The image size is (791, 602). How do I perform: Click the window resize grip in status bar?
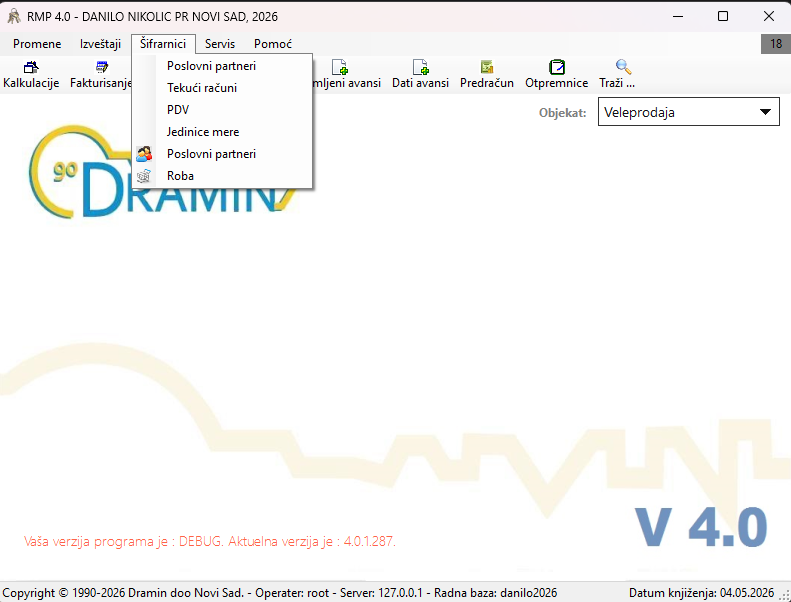pos(785,595)
